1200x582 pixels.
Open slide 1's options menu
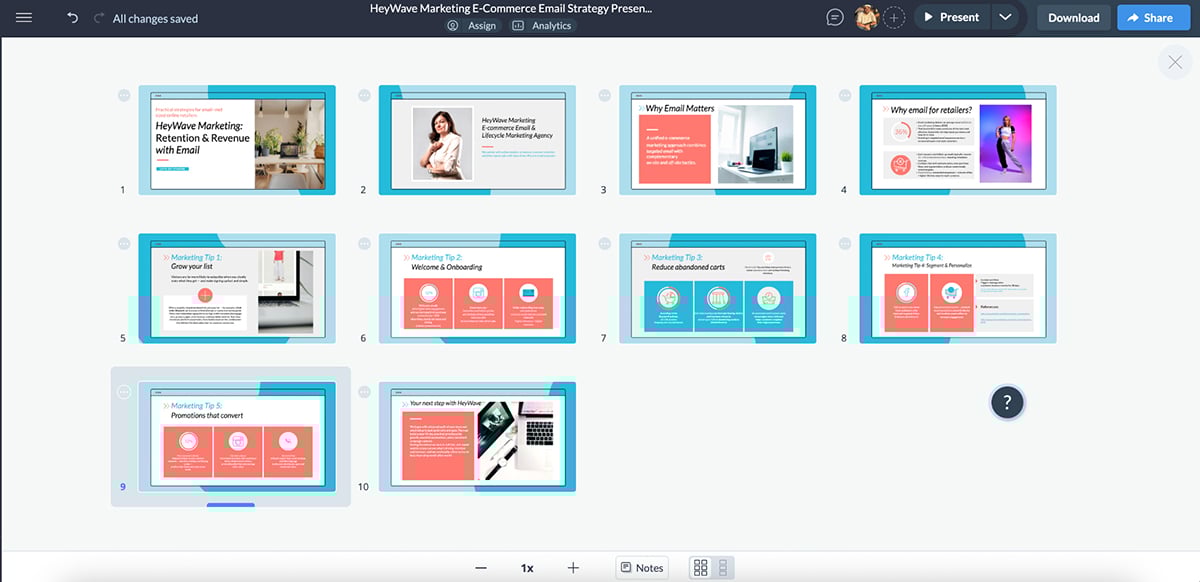point(123,94)
